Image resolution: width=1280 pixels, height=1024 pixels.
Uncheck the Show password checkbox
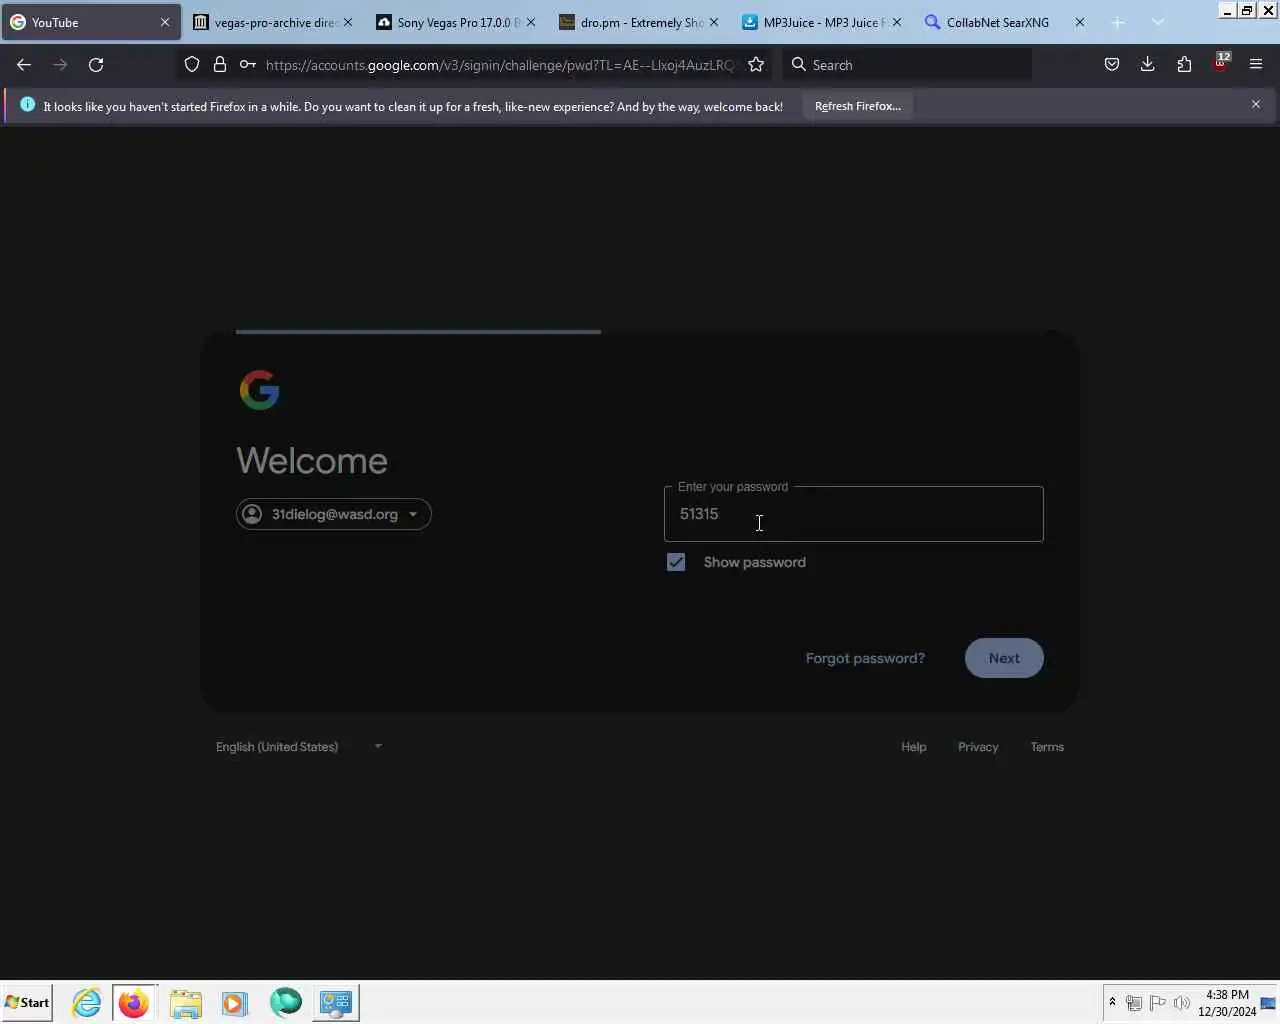676,562
